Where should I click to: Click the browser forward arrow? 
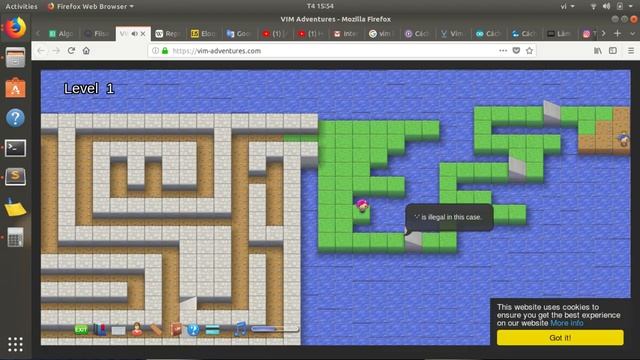56,51
